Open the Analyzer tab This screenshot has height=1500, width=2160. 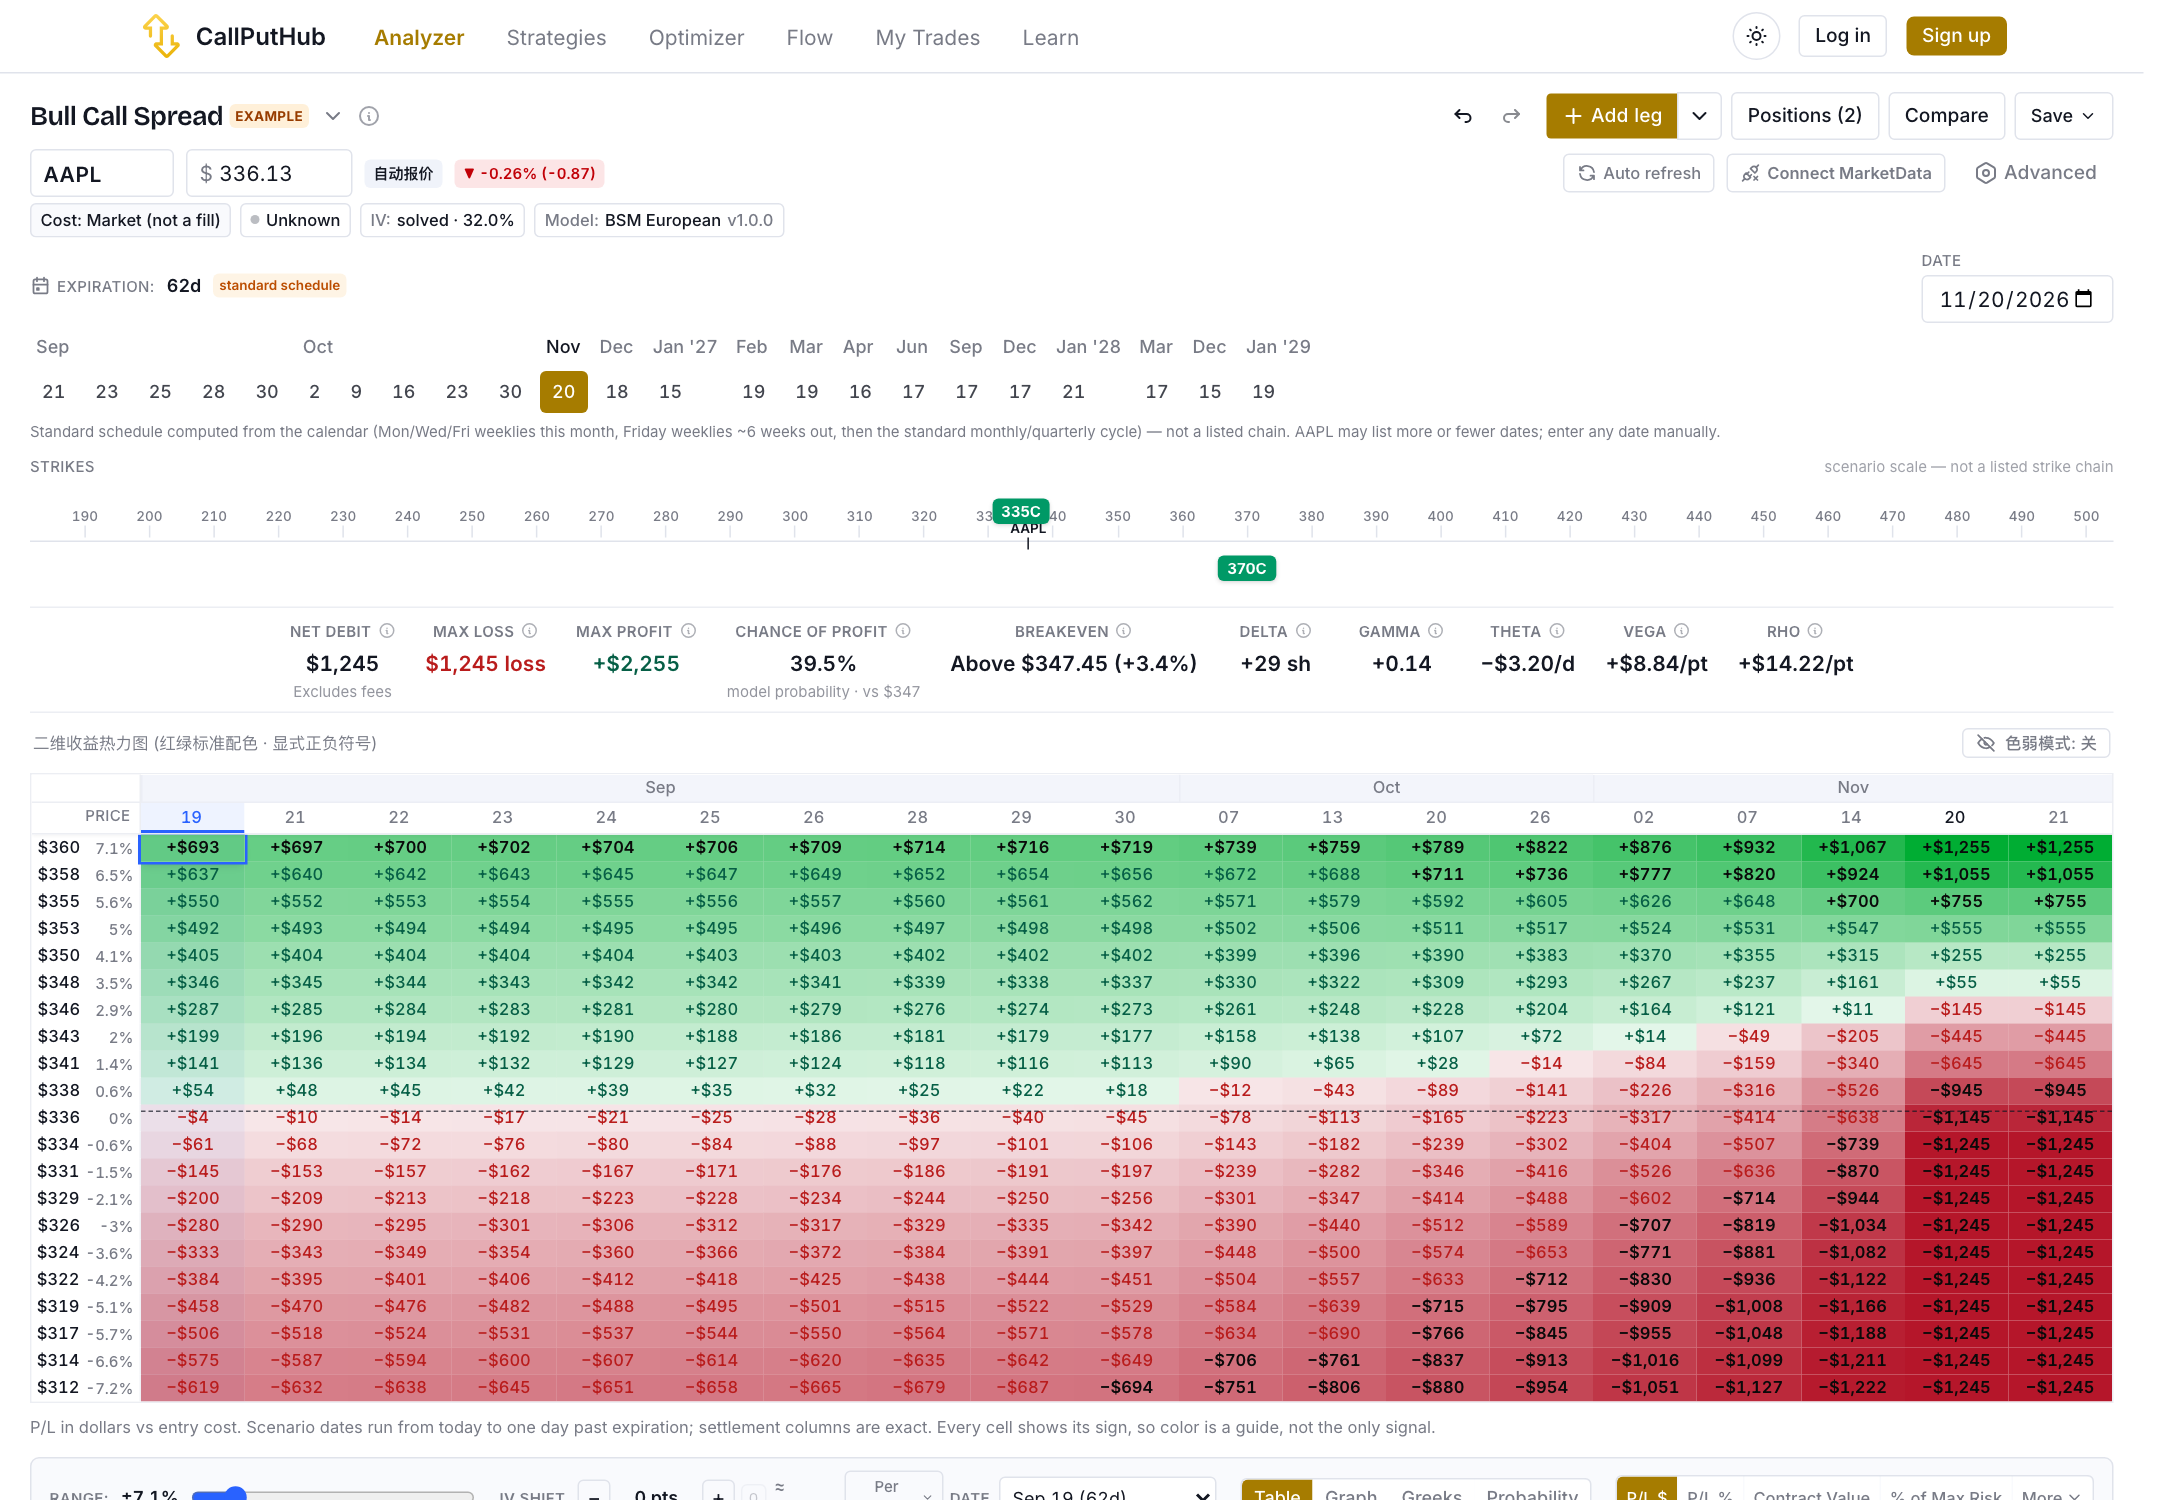pyautogui.click(x=419, y=37)
